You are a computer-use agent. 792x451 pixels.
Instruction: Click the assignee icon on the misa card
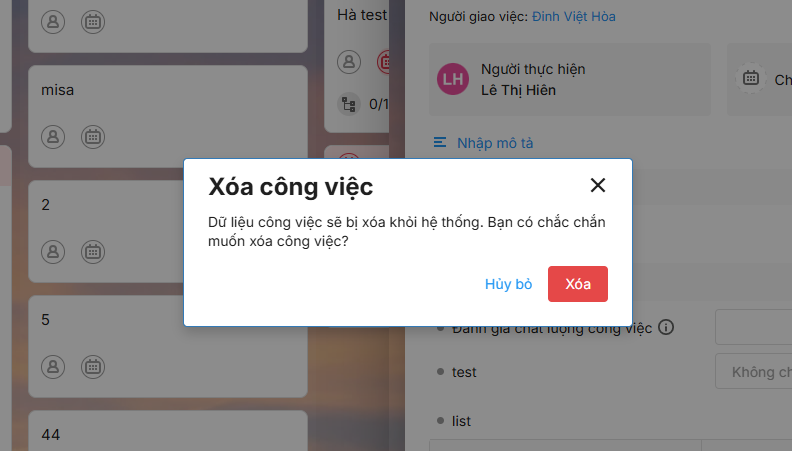[53, 136]
